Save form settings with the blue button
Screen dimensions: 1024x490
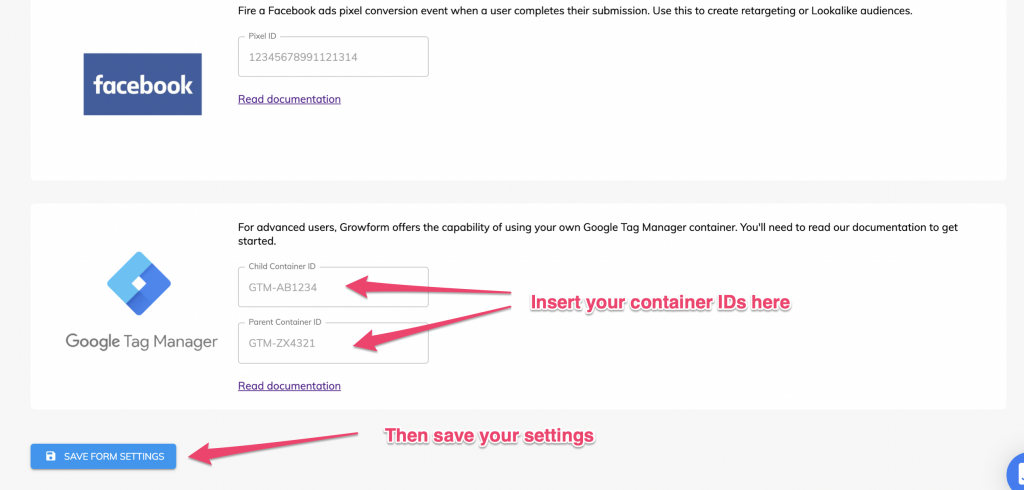[x=103, y=456]
